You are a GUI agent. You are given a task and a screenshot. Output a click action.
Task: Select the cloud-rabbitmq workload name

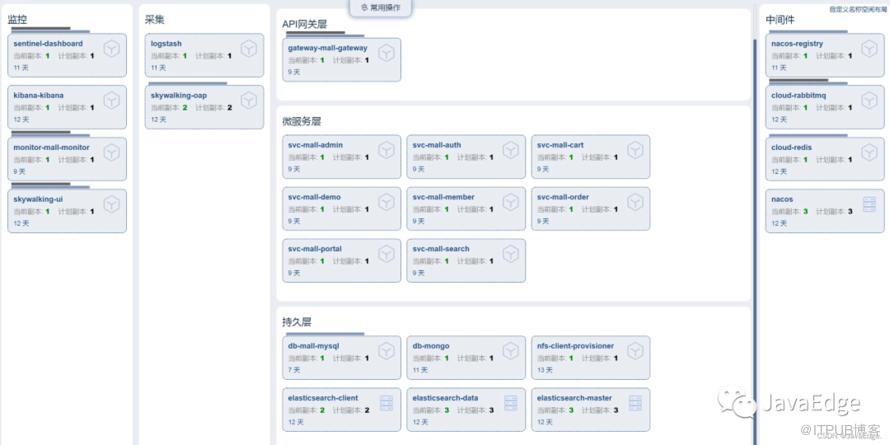[x=799, y=95]
